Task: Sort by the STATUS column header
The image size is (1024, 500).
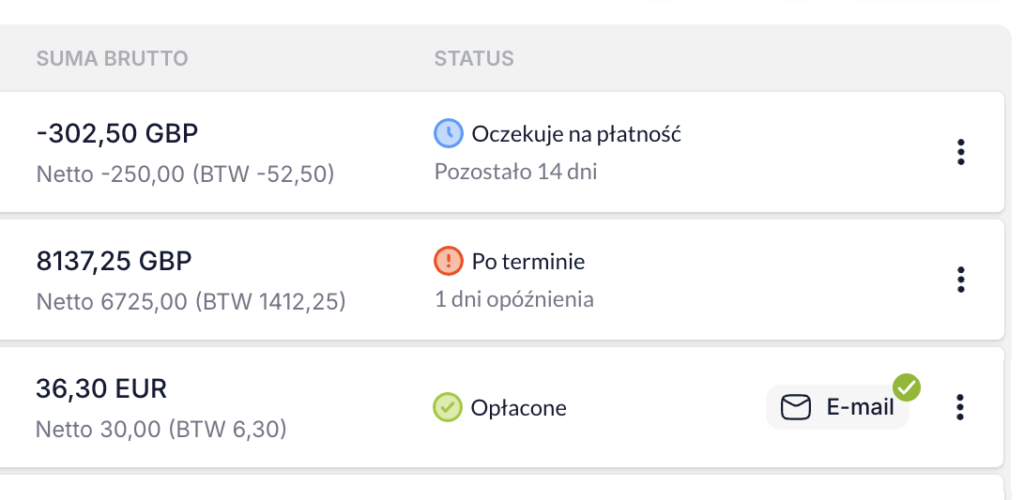Action: click(x=474, y=59)
